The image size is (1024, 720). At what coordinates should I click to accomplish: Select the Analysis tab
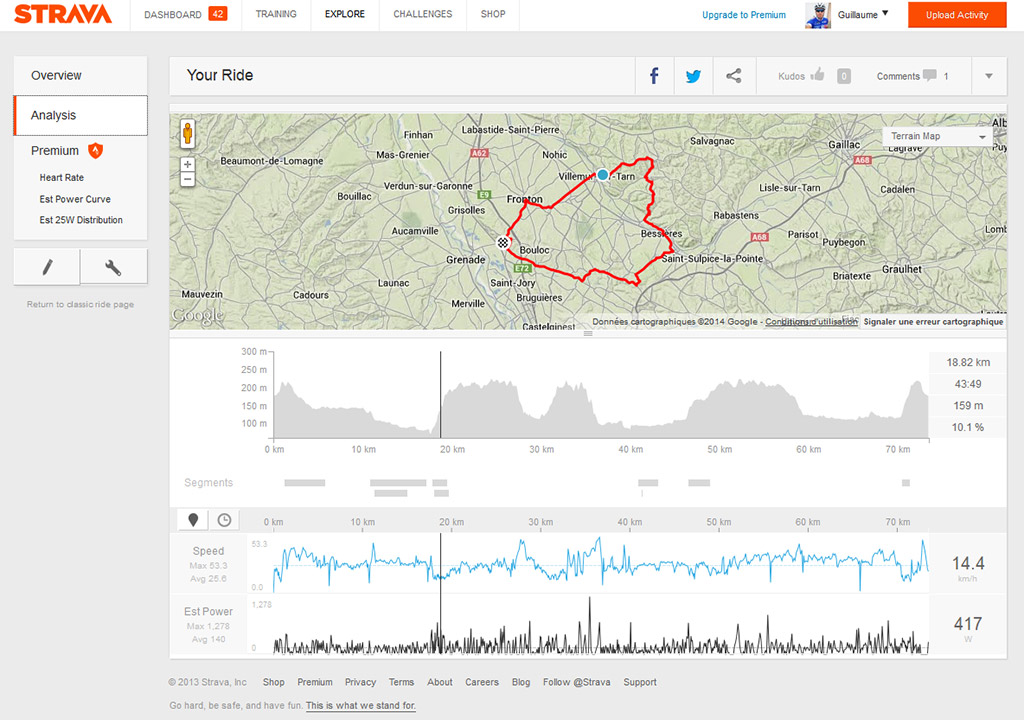pos(80,115)
